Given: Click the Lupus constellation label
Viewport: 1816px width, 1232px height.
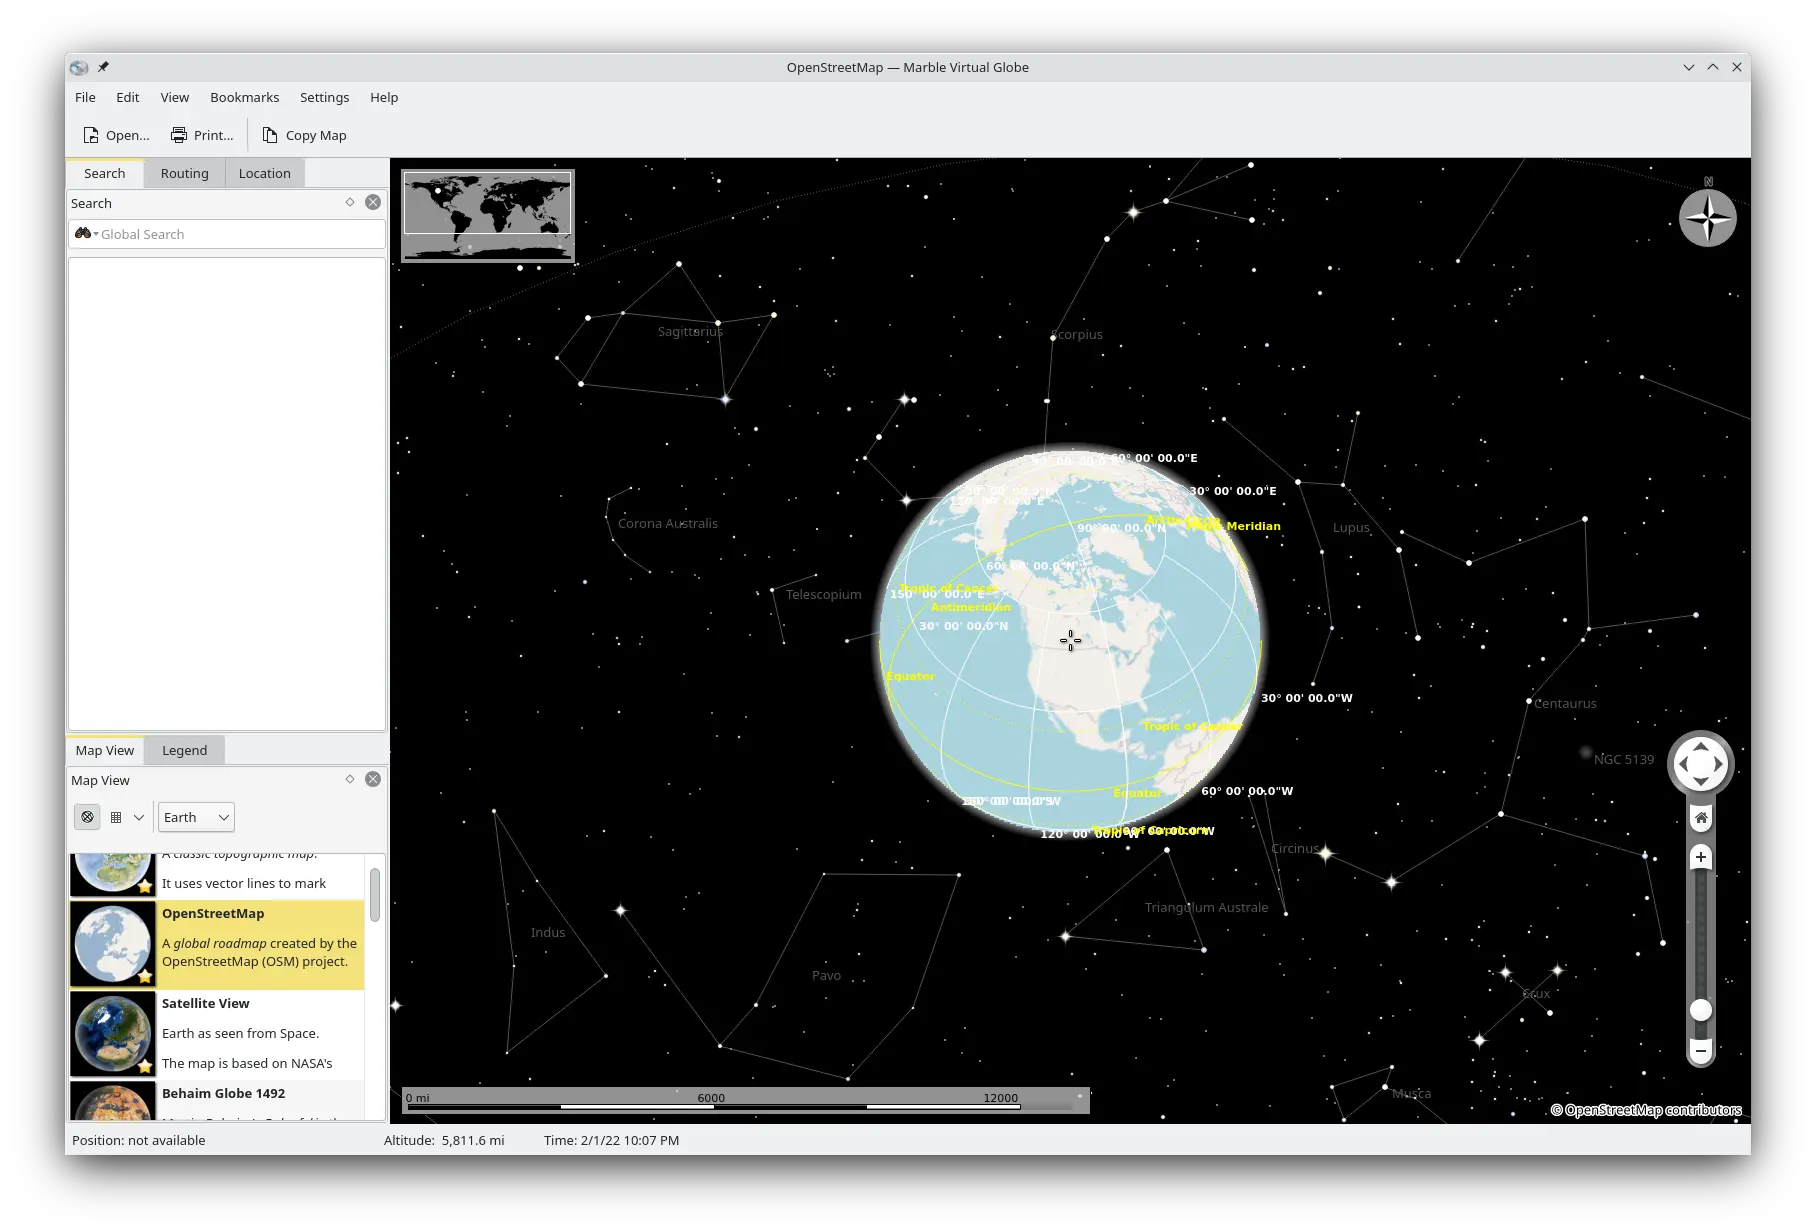Looking at the screenshot, I should click(1351, 527).
